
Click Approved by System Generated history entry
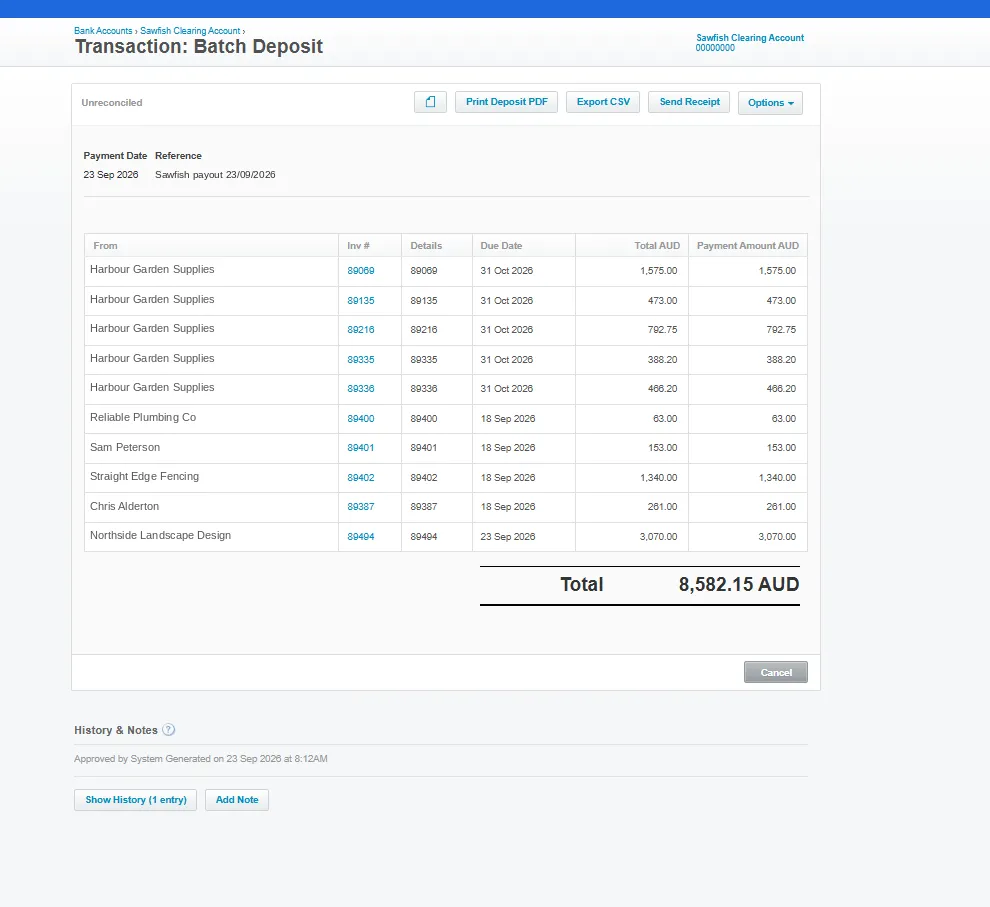tap(201, 759)
